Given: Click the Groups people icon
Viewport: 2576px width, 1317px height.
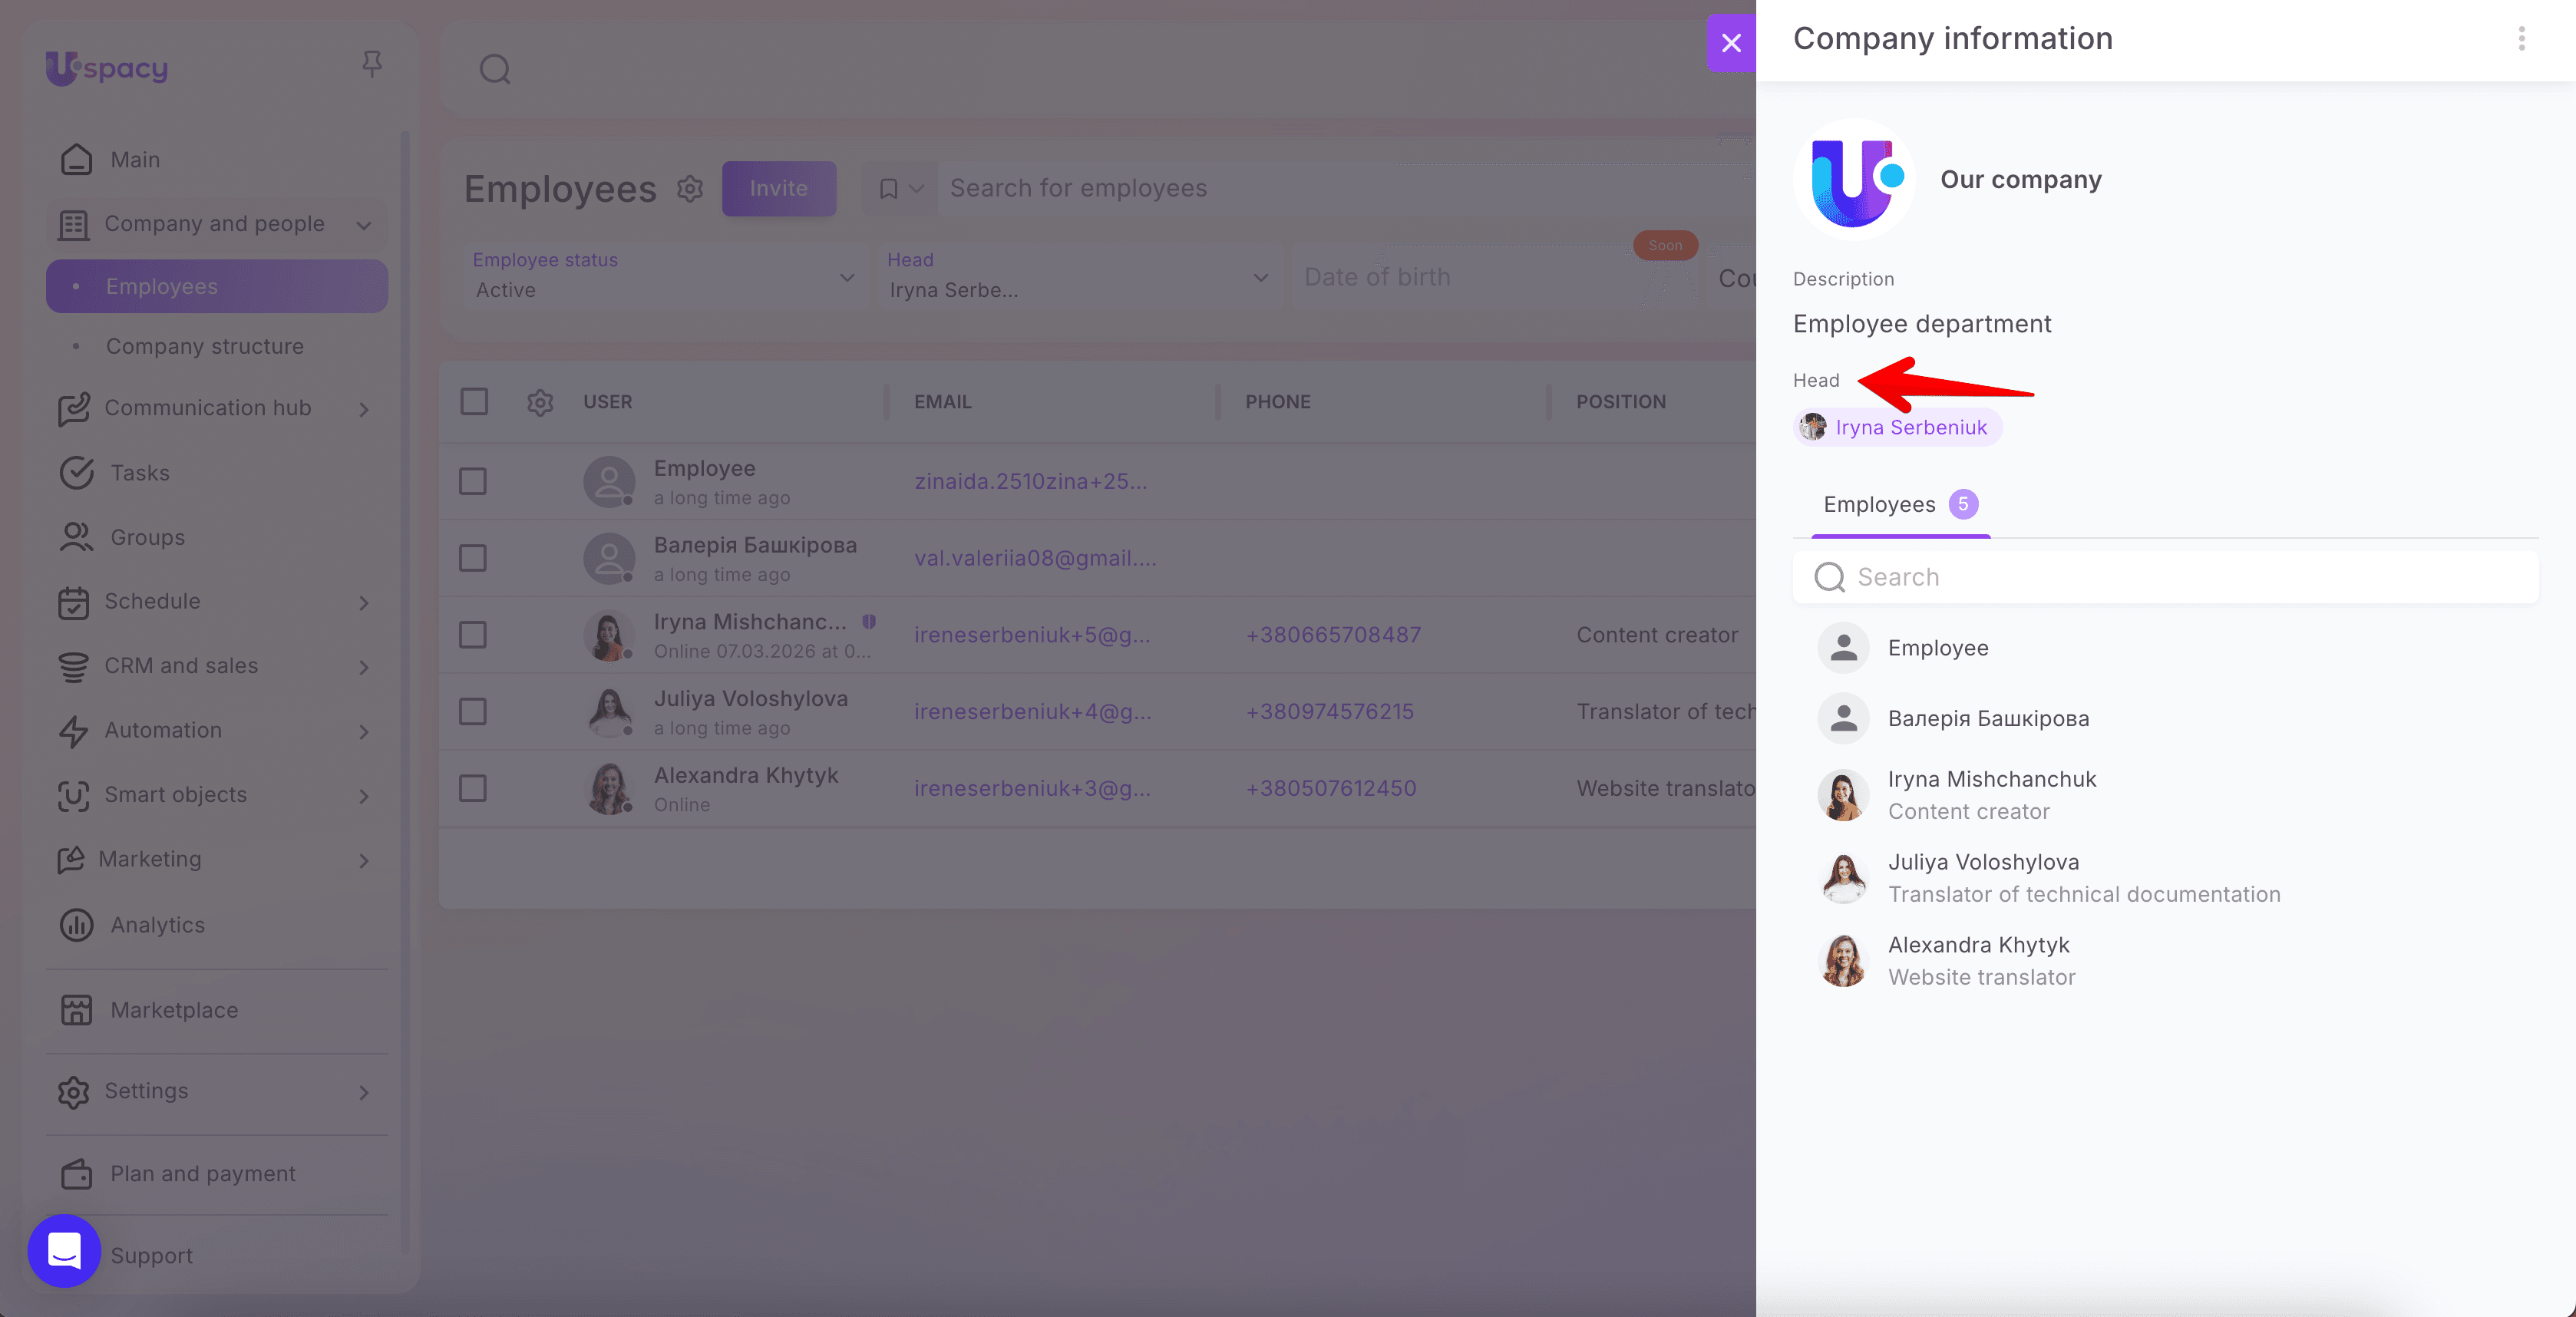Looking at the screenshot, I should click(76, 537).
